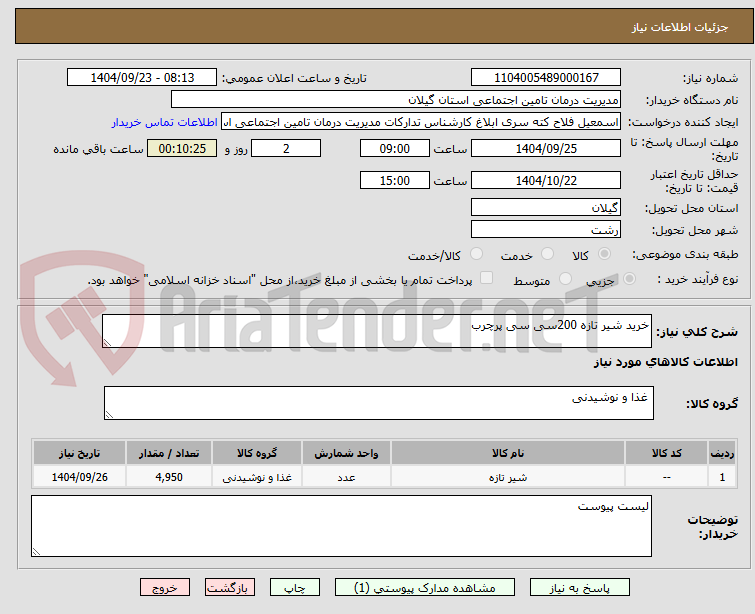This screenshot has height=614, width=755.
Task: Click the ایجاد کننده درخواست field
Action: [x=421, y=122]
